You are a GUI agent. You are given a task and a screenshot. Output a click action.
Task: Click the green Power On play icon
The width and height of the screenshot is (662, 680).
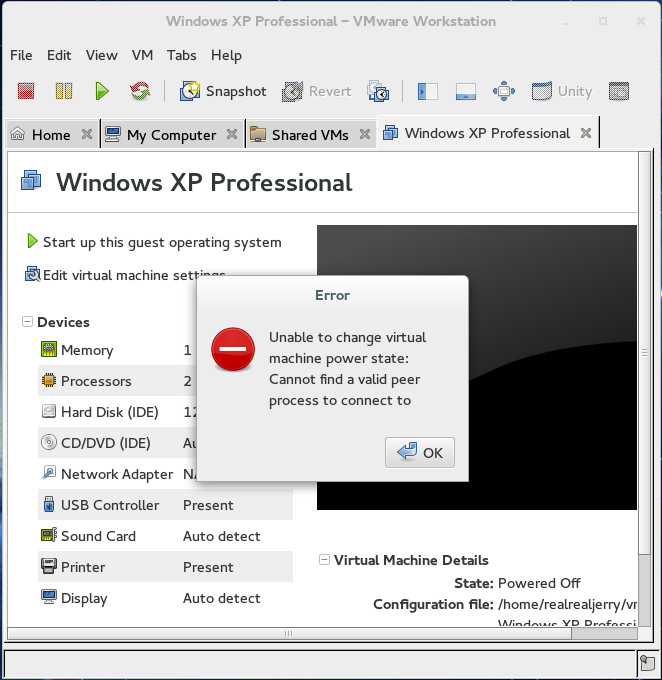coord(102,91)
